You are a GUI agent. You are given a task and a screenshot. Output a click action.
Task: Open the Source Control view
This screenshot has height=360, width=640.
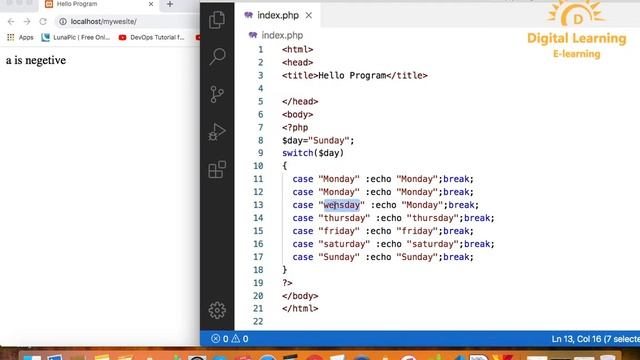coord(217,94)
